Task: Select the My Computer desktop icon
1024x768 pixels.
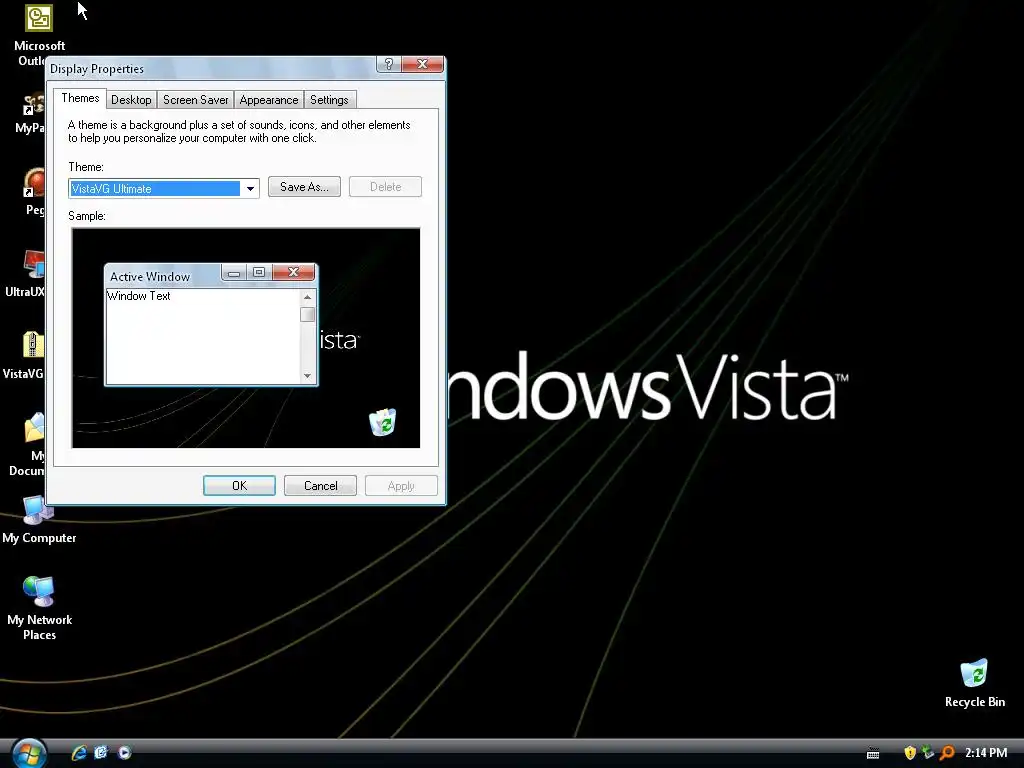Action: (x=39, y=520)
